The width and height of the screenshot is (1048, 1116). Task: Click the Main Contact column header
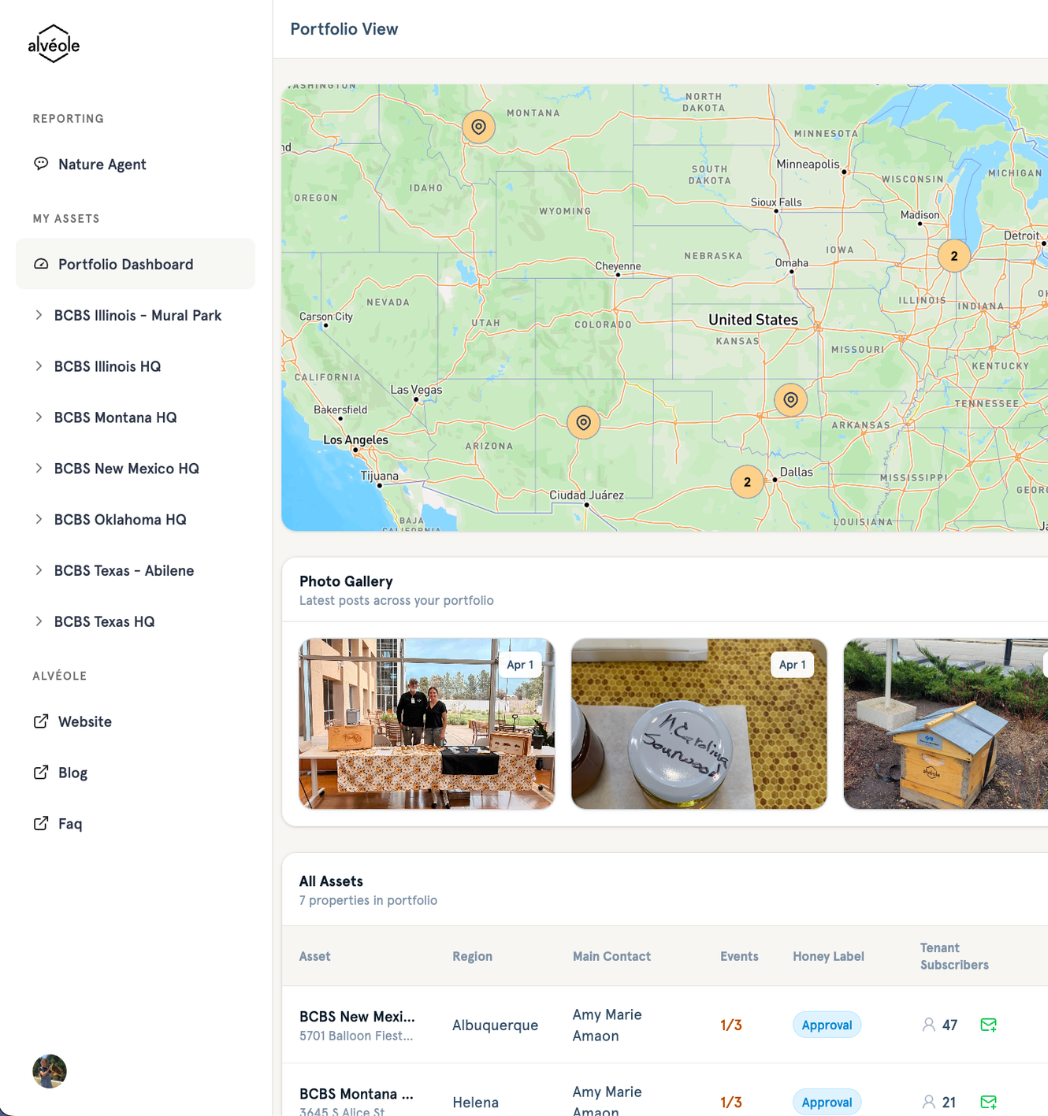612,957
